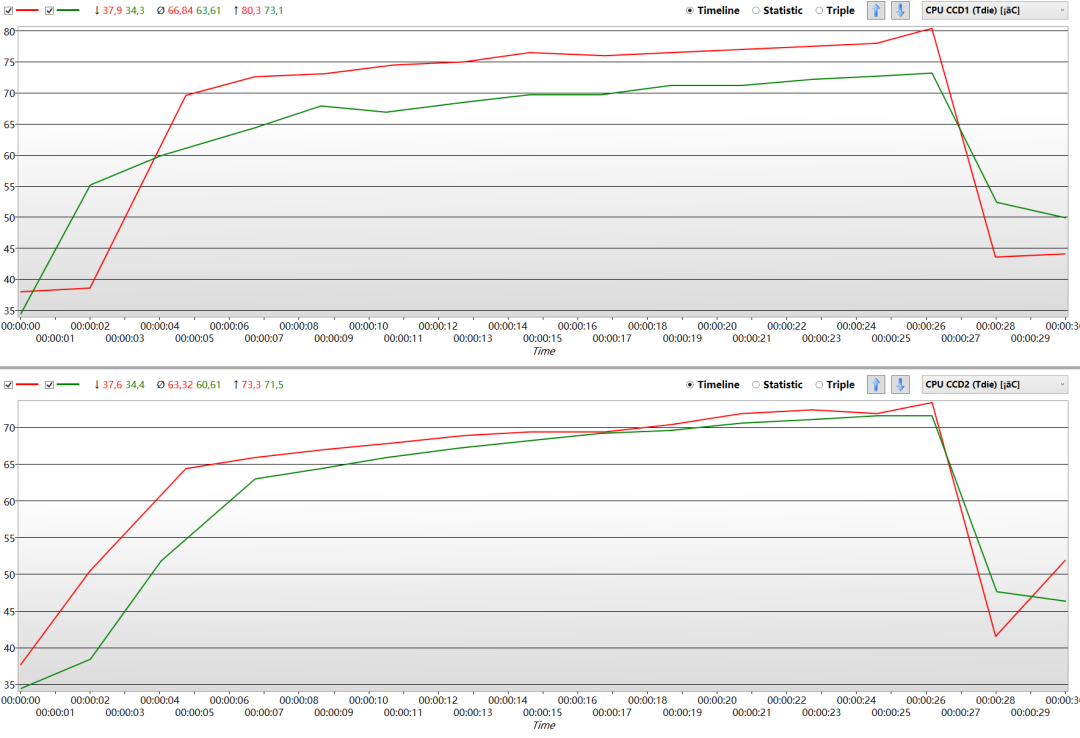Choose Timeline radio button in CCD1 panel
The height and width of the screenshot is (738, 1080).
pos(691,10)
